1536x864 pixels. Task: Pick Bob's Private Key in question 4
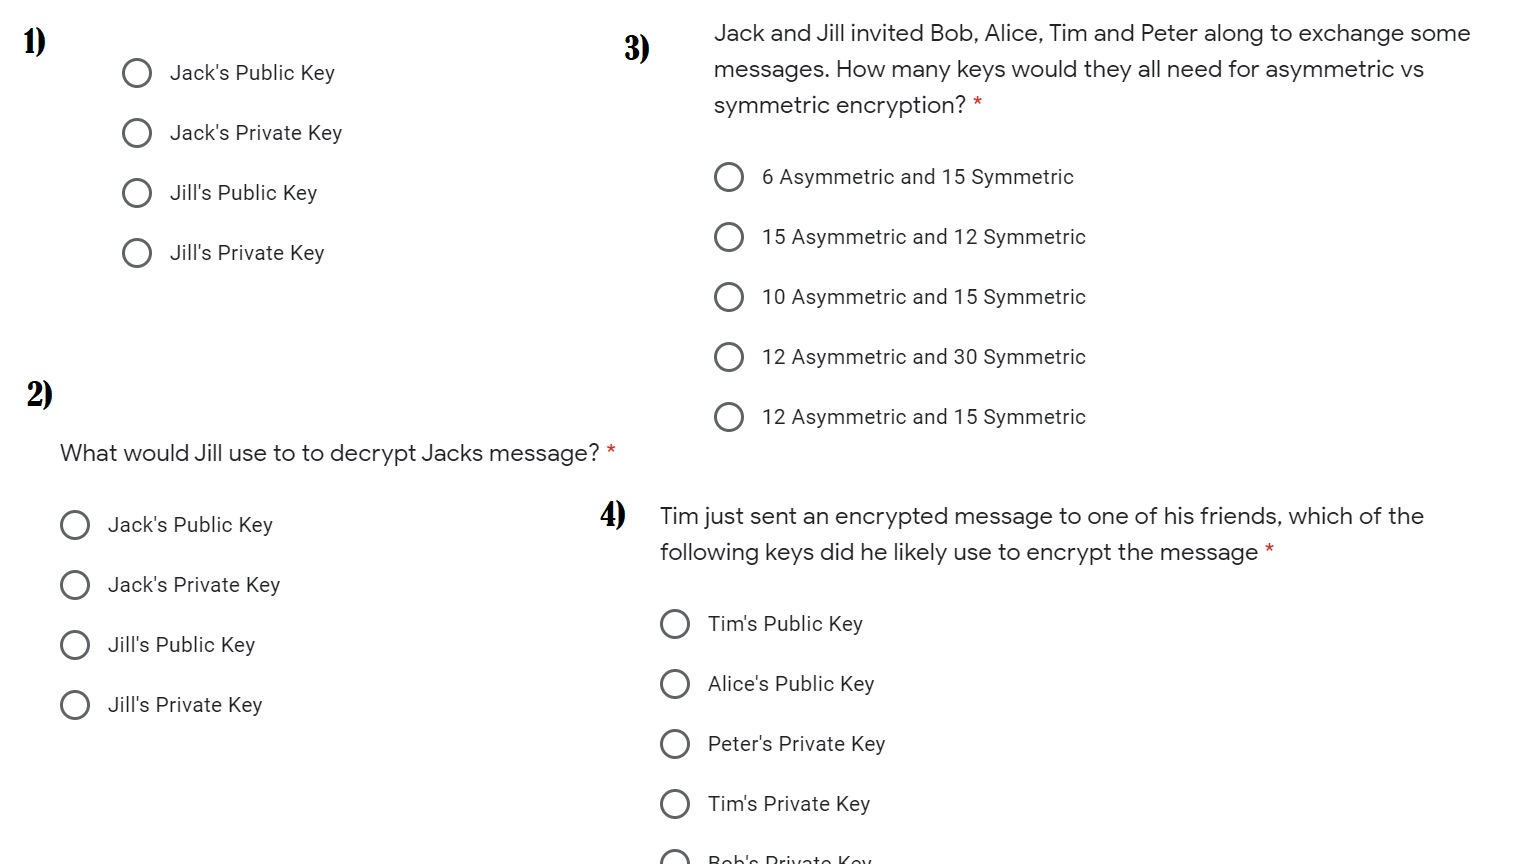675,858
